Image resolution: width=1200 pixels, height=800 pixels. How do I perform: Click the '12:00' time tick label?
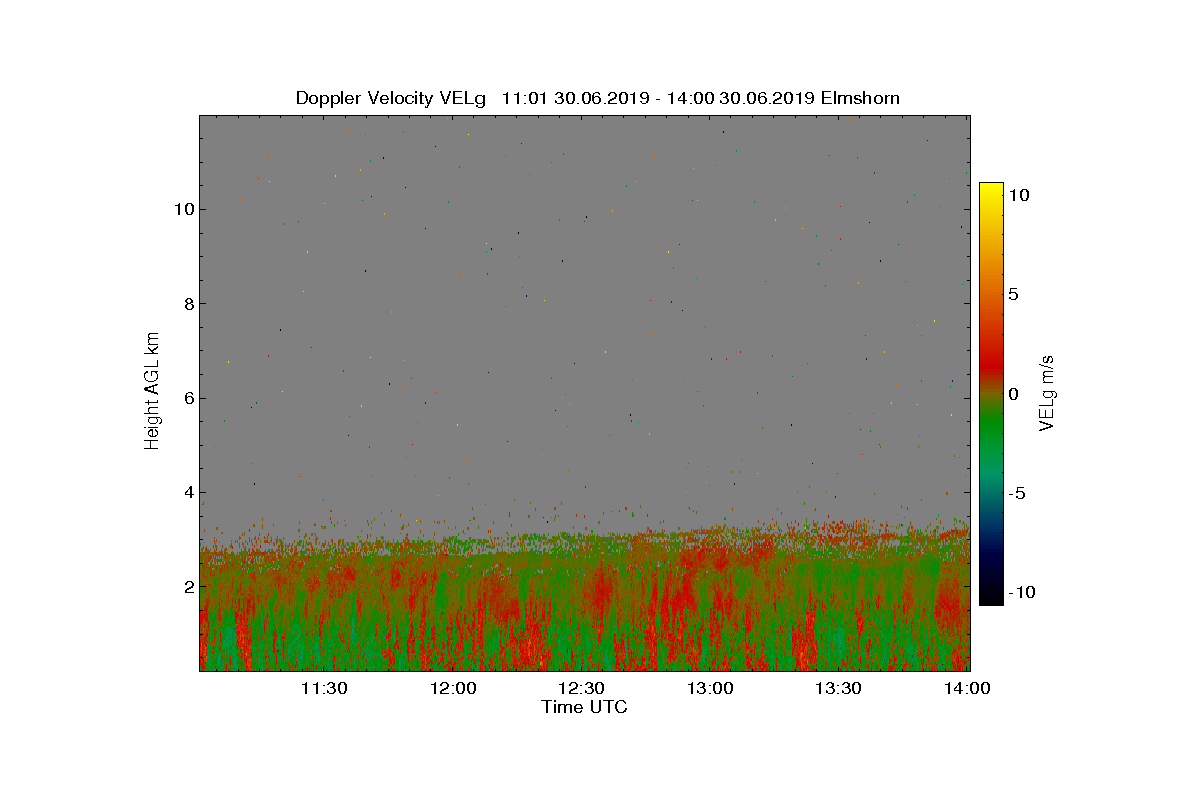pos(453,688)
